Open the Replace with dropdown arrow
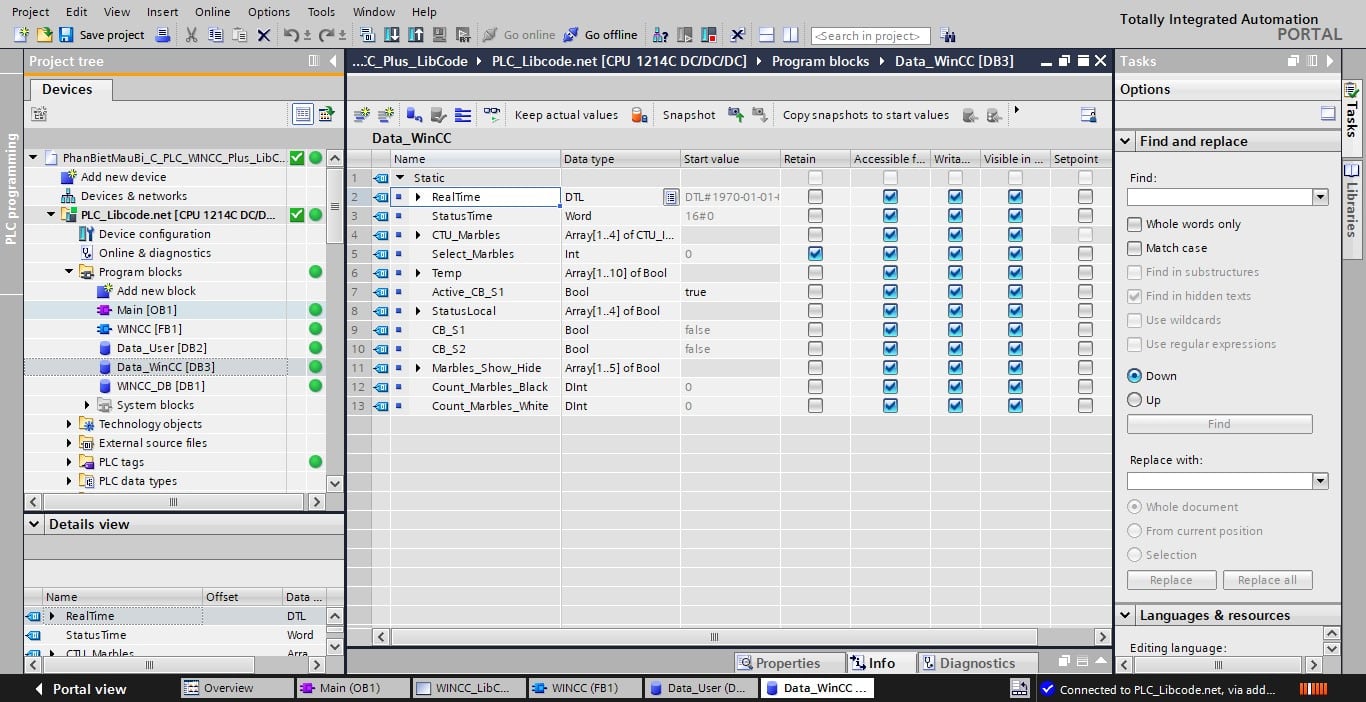 1320,481
